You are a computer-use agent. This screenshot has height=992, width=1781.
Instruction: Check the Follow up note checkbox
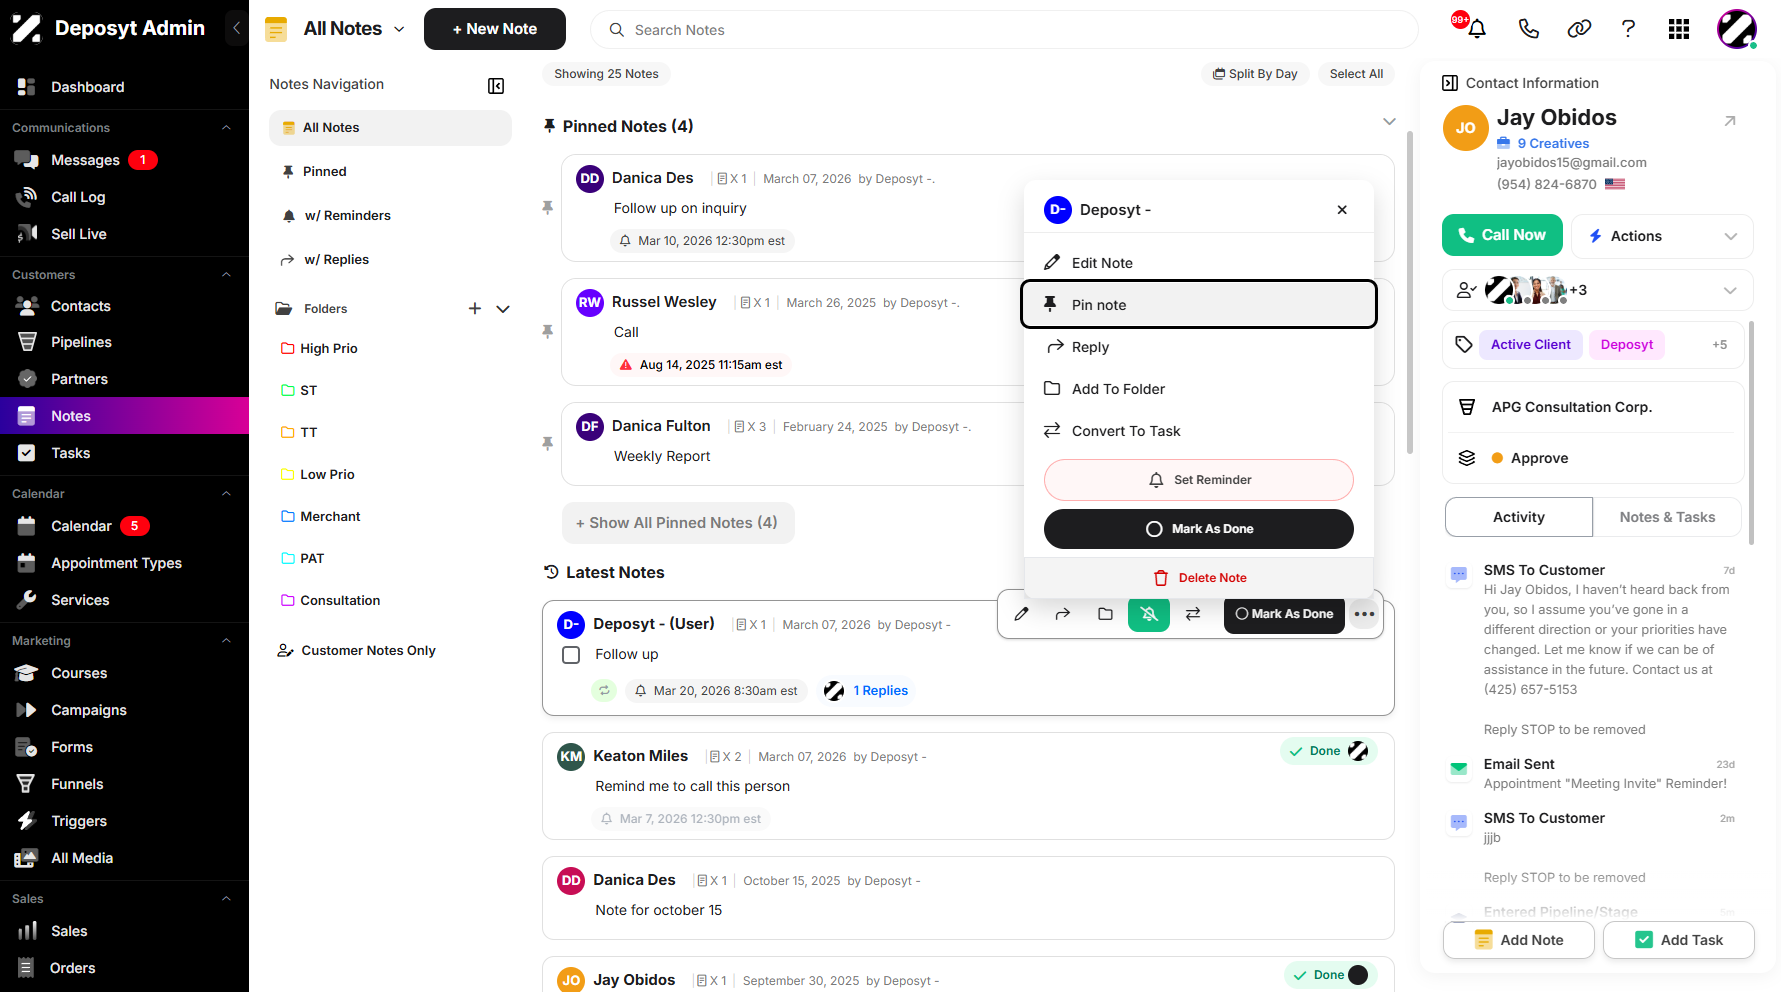pos(571,655)
